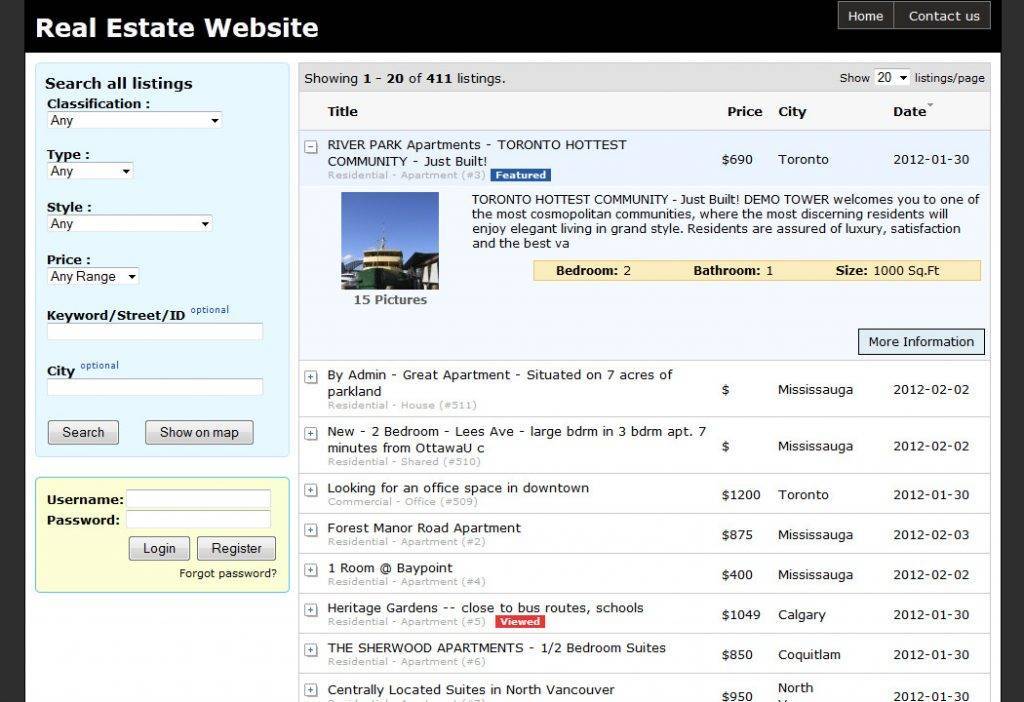This screenshot has width=1024, height=702.
Task: Open Forest Manor Road Apartment listing
Action: point(424,528)
